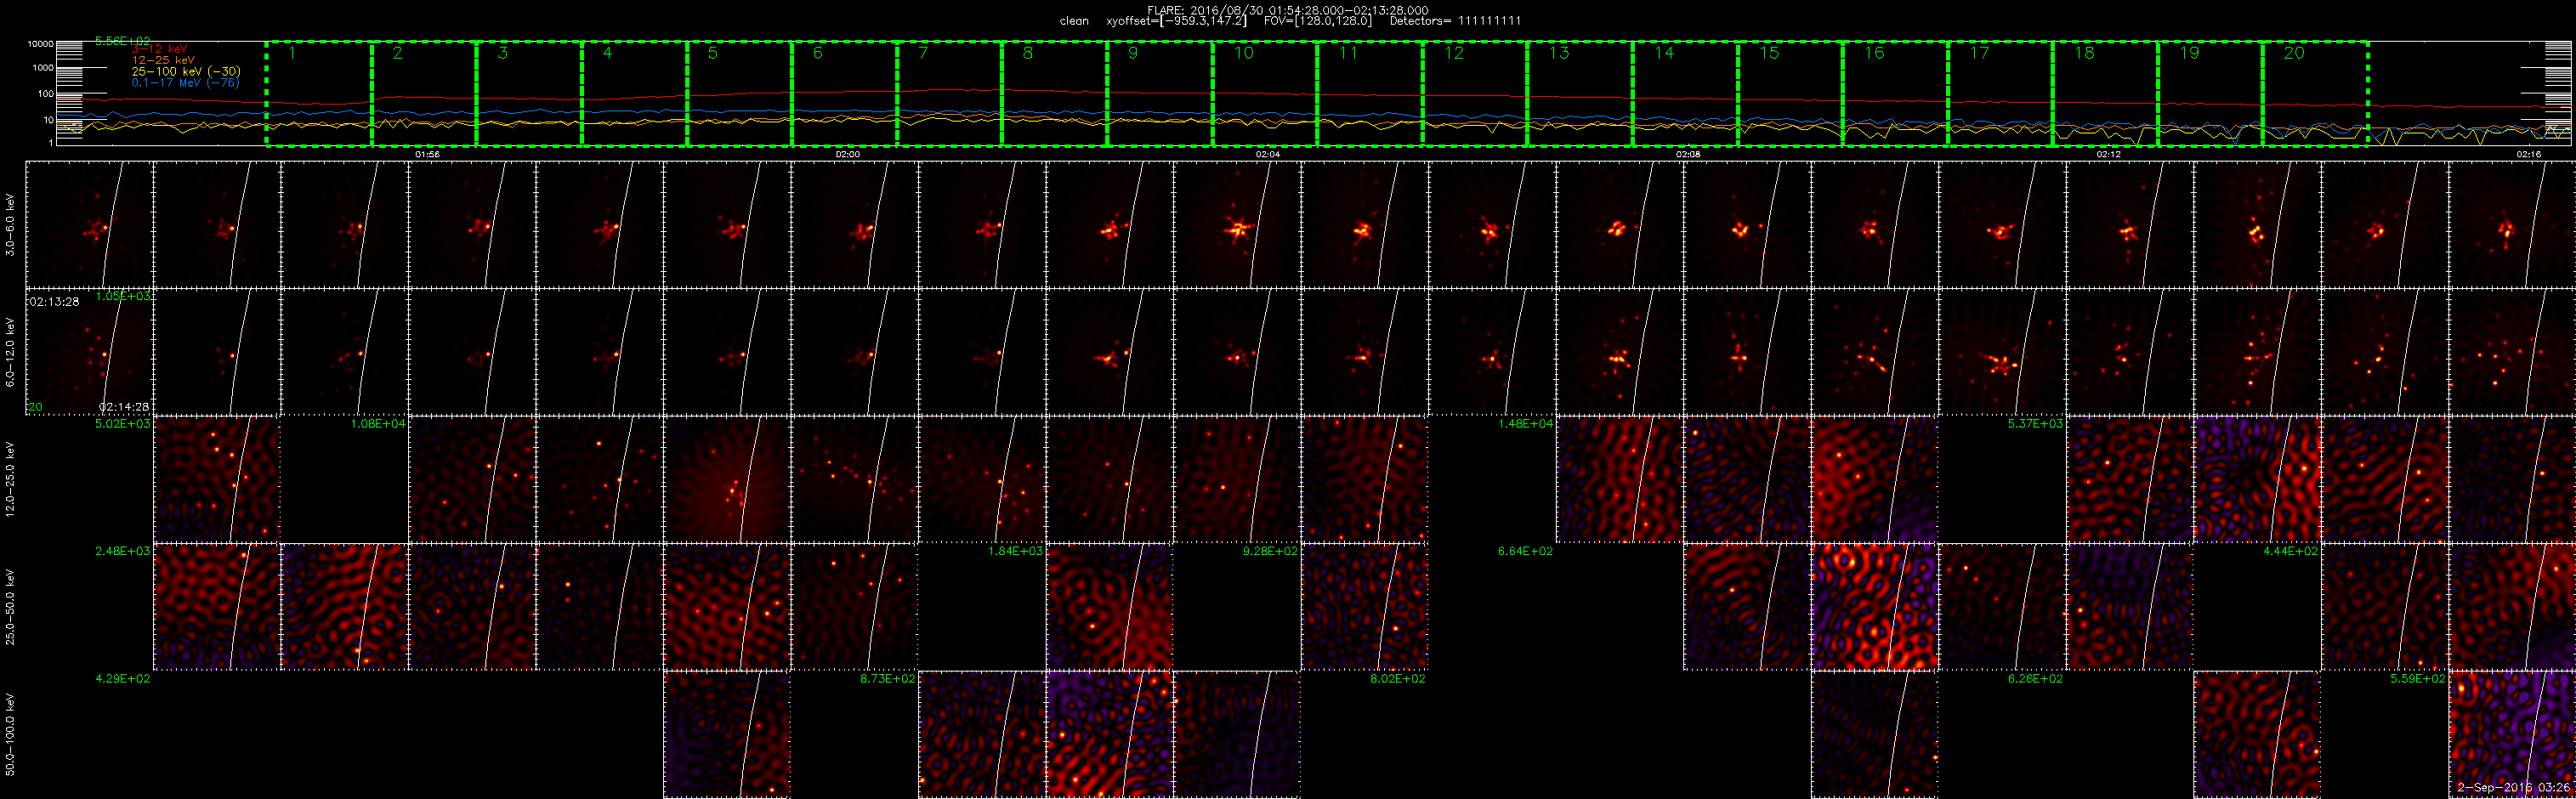This screenshot has width=2576, height=799.
Task: Click the green box labeled 16
Action: pos(1894,94)
